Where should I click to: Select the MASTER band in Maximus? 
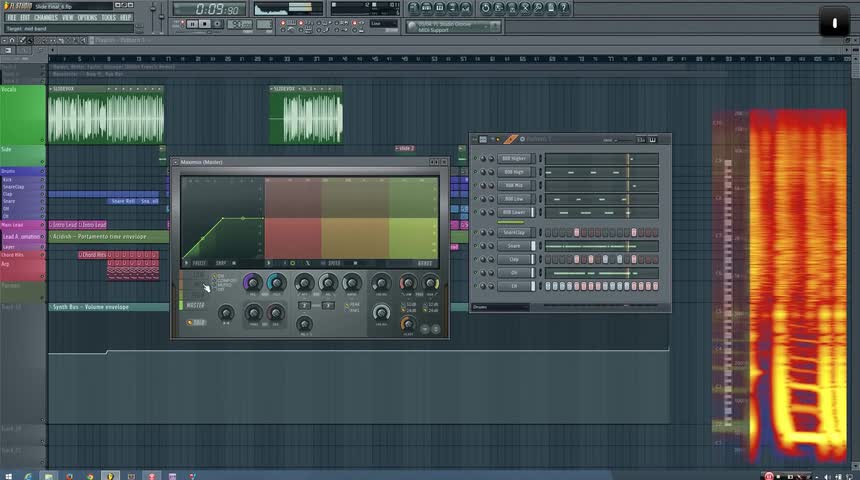[x=196, y=306]
